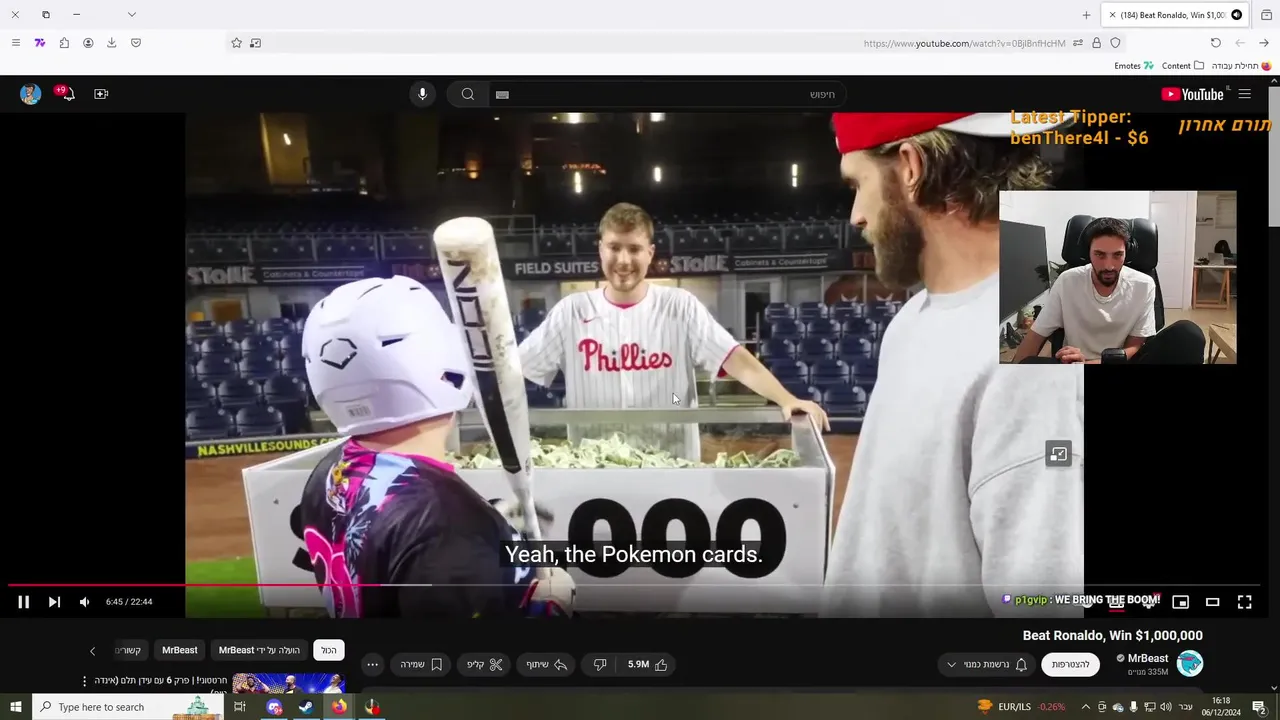1280x720 pixels.
Task: Dislike the video
Action: click(600, 664)
